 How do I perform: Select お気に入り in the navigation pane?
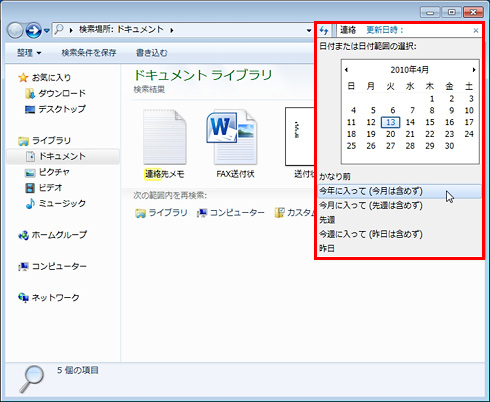click(x=51, y=78)
